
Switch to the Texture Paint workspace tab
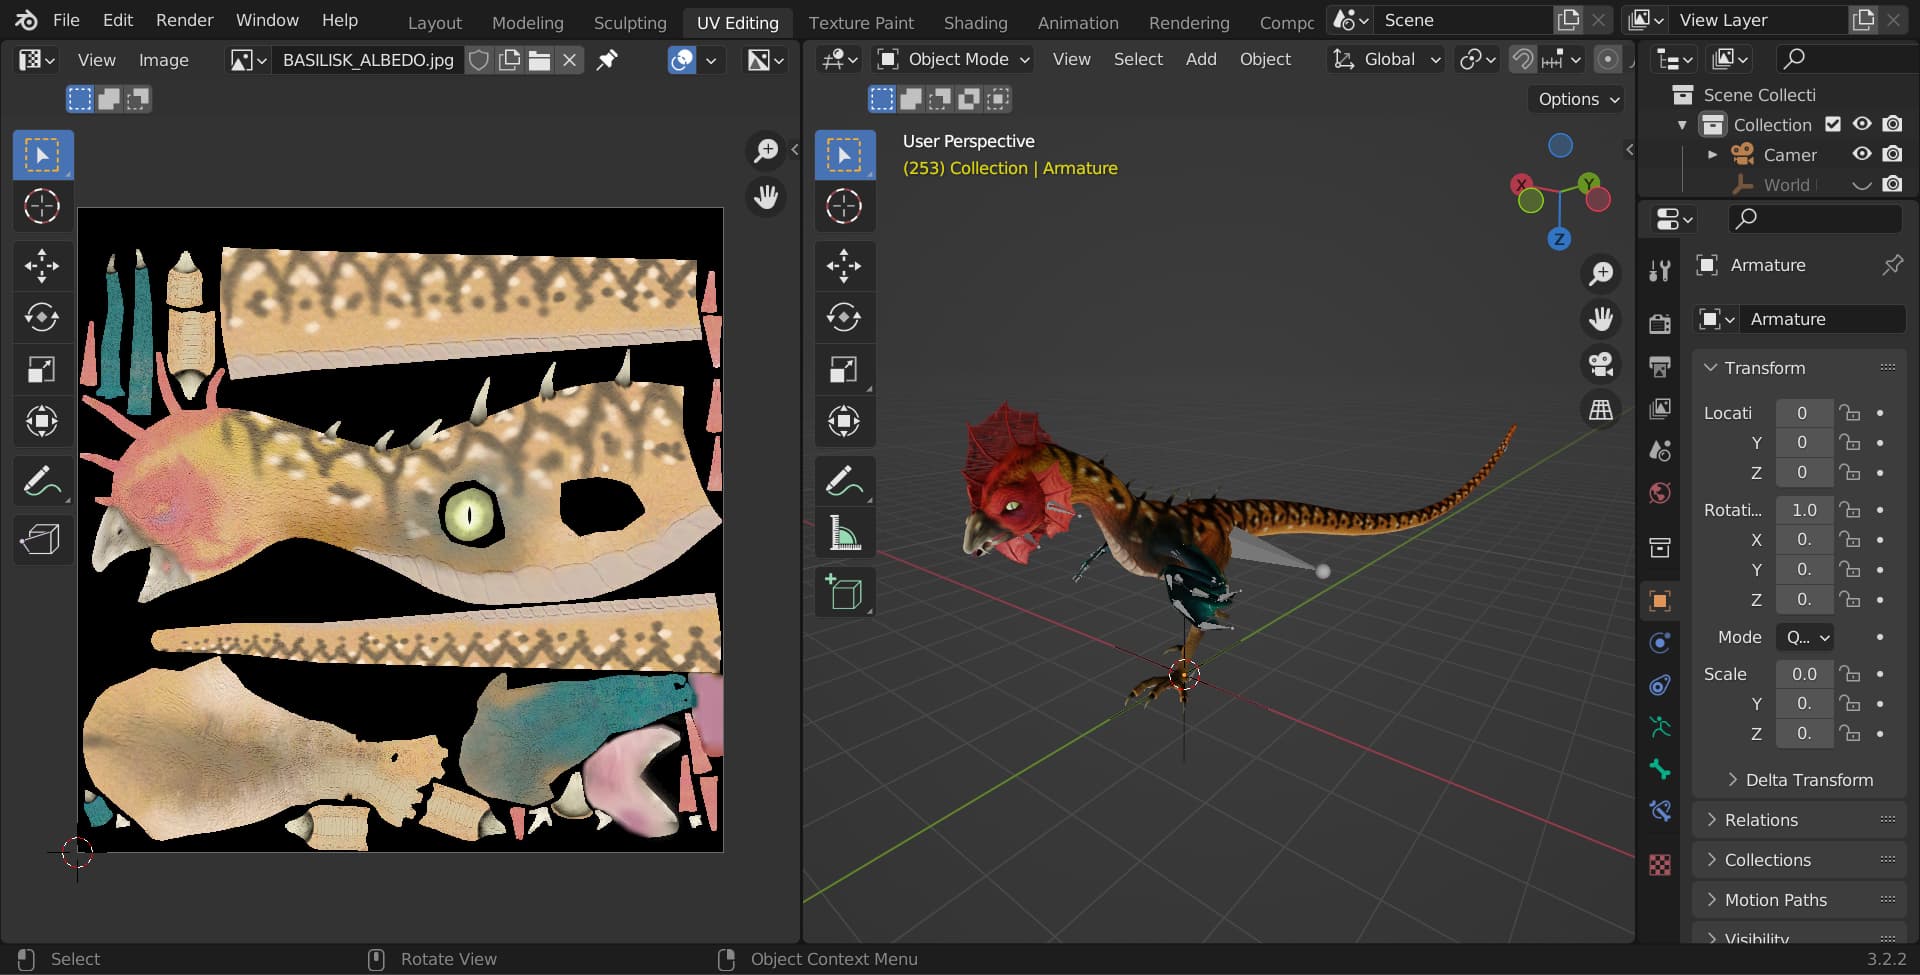(861, 22)
